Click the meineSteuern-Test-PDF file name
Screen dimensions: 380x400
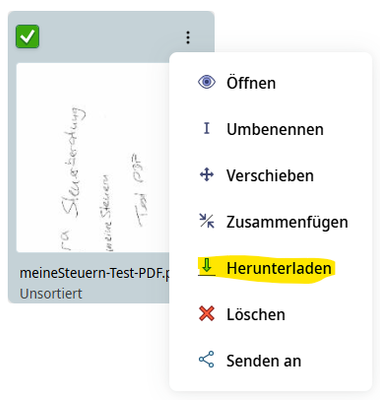95,274
